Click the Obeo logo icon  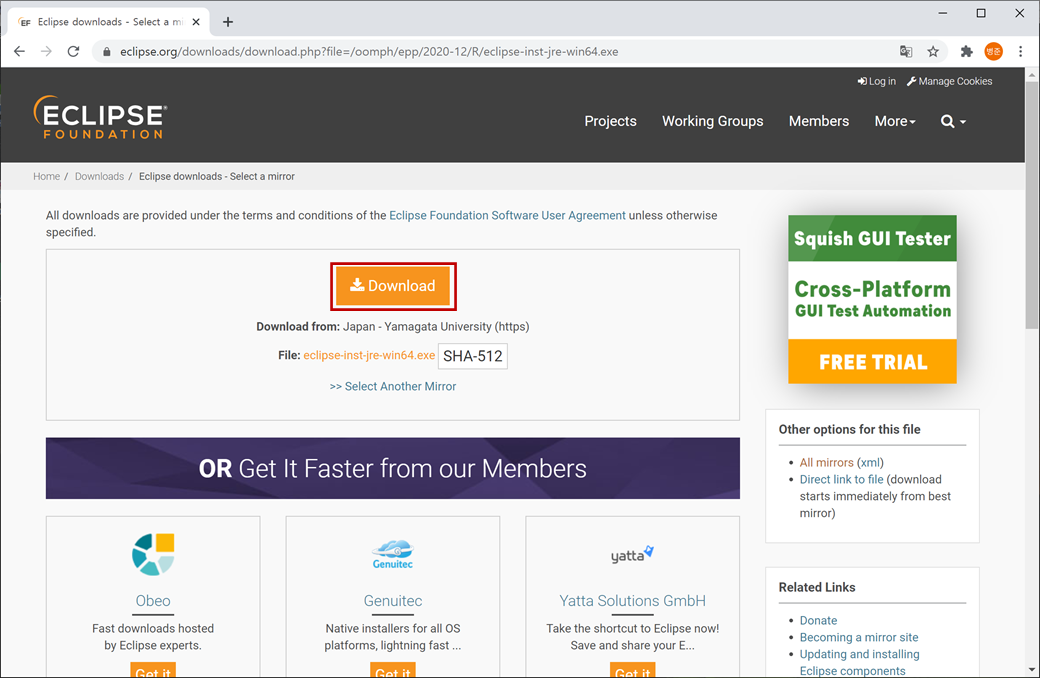pos(153,554)
